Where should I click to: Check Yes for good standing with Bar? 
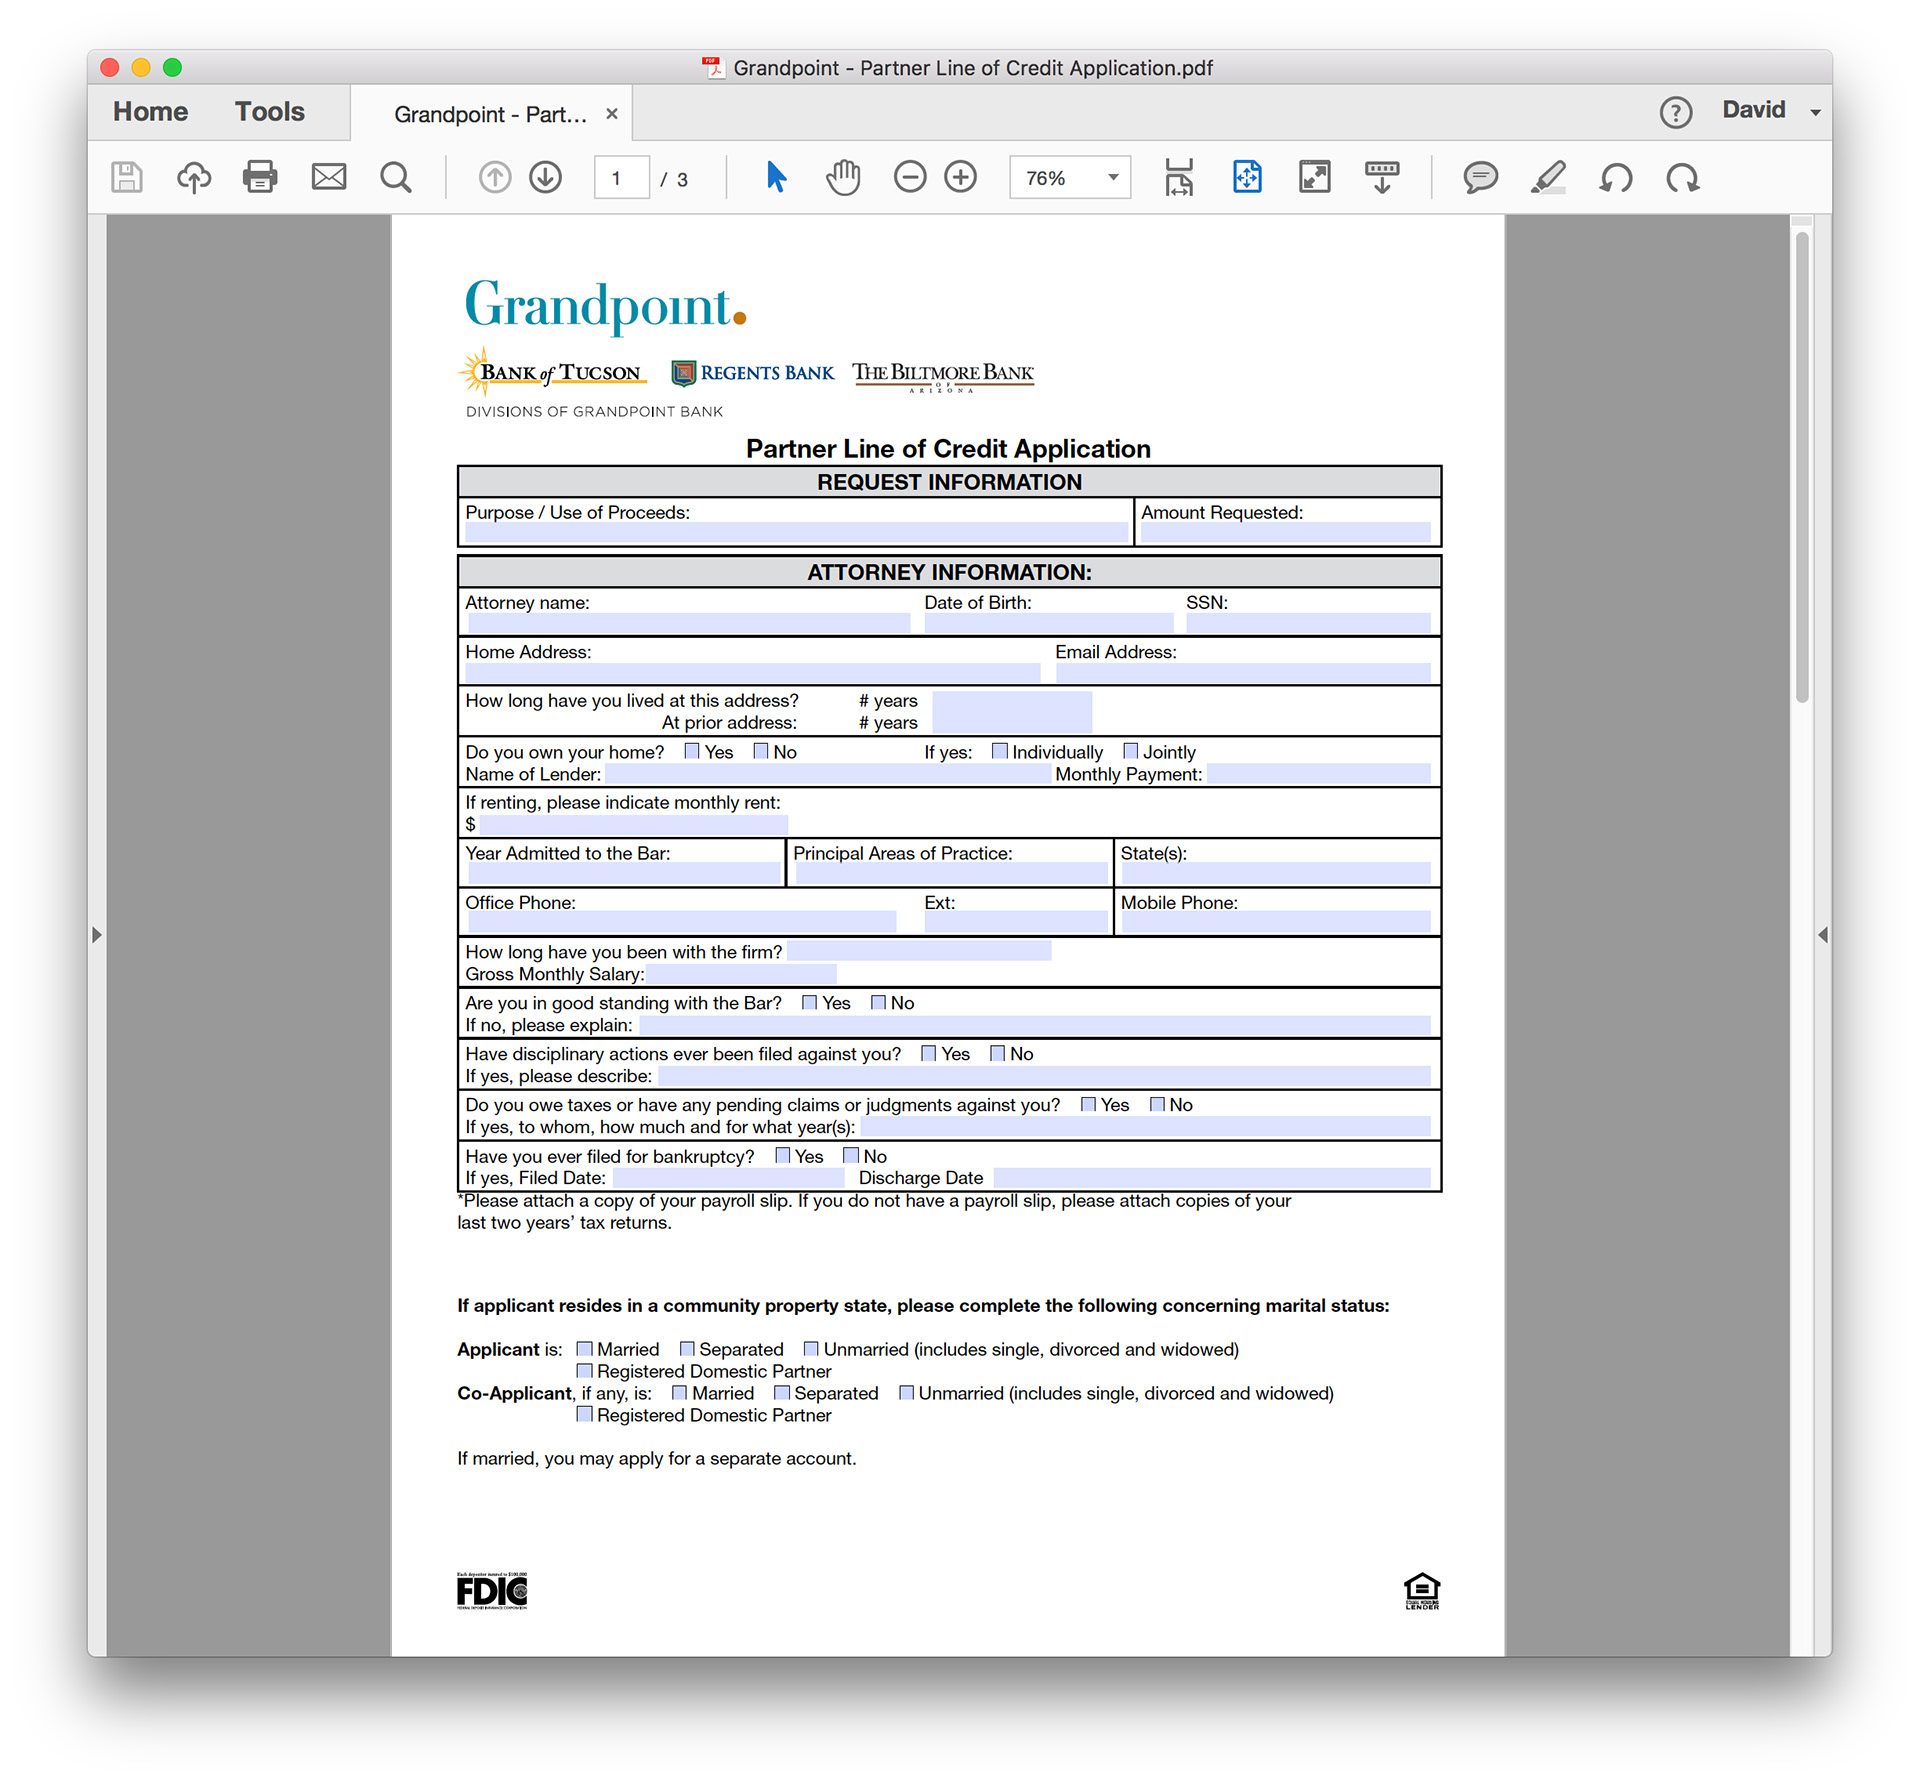click(x=809, y=1002)
